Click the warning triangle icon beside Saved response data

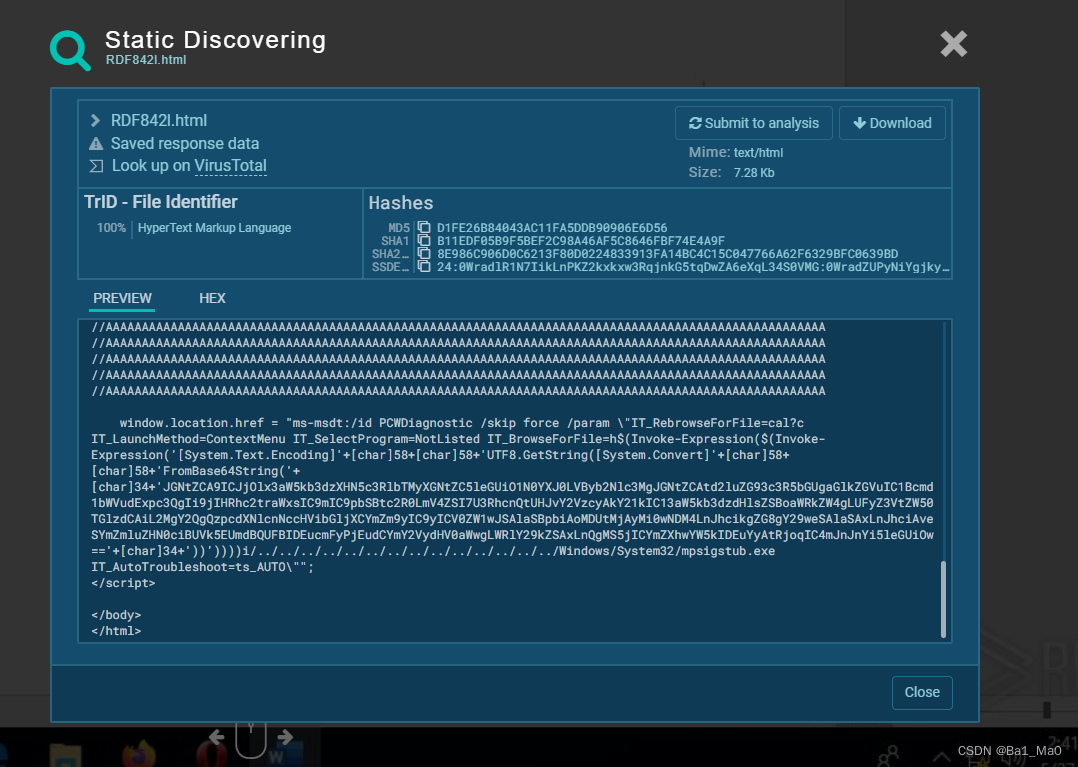(x=96, y=144)
